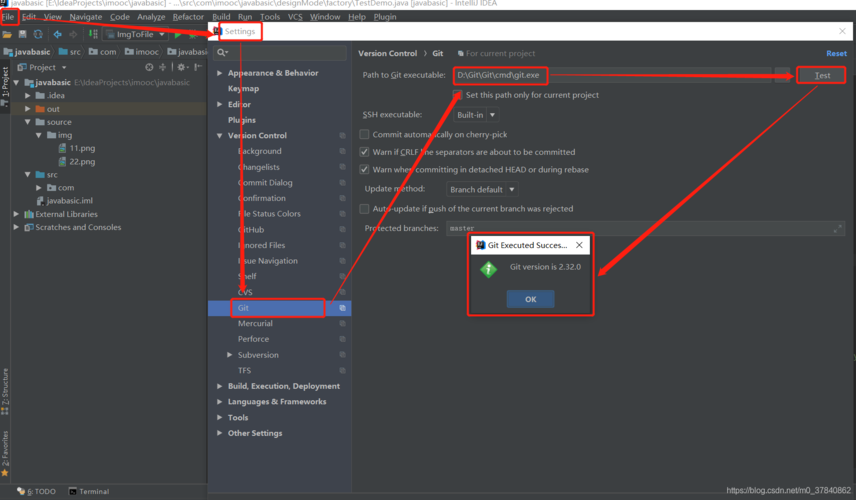Click the locate/scroll-from-source icon in Project panel

coord(149,67)
